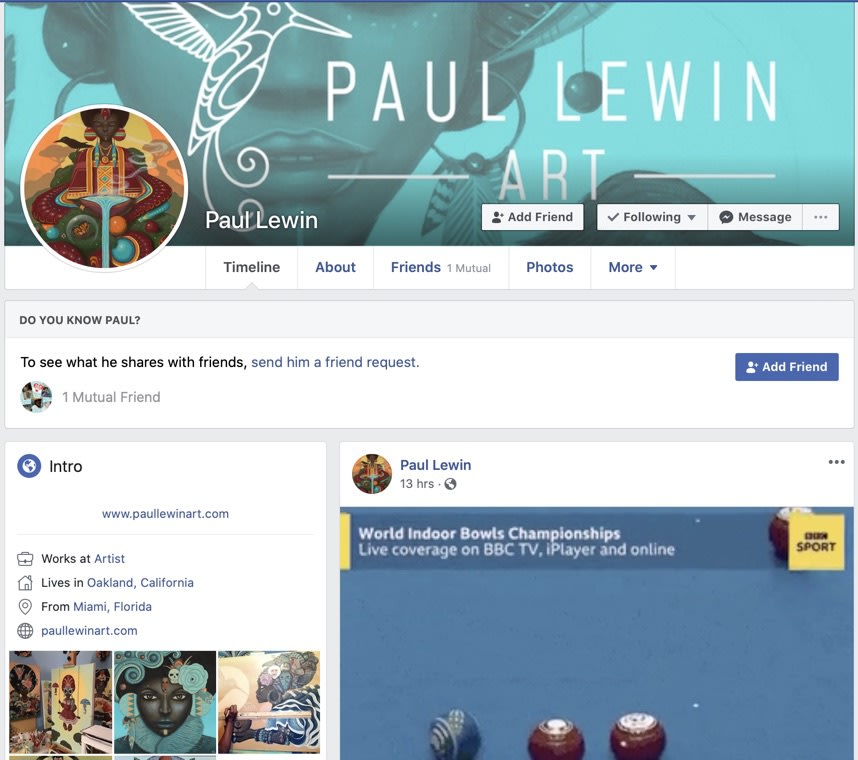Open Paul Lewin's circular profile picture
The width and height of the screenshot is (858, 760).
point(105,188)
